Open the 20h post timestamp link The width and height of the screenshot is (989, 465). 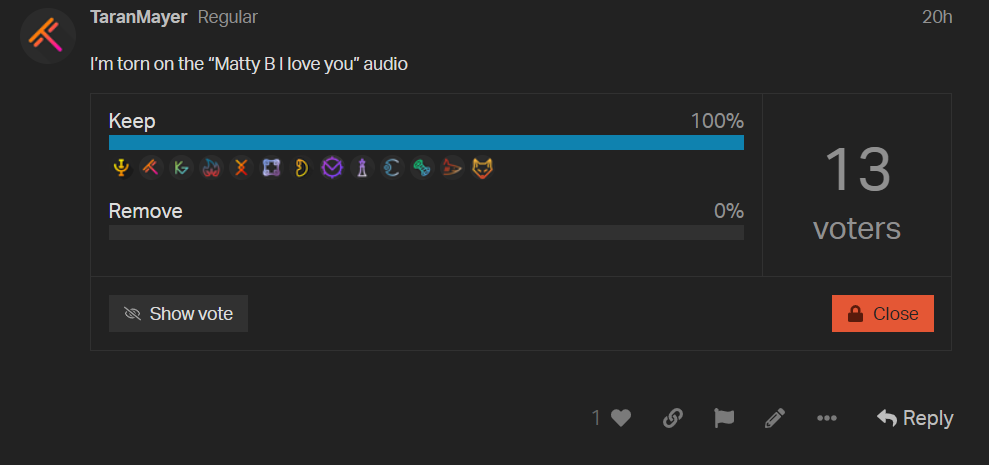[x=937, y=17]
